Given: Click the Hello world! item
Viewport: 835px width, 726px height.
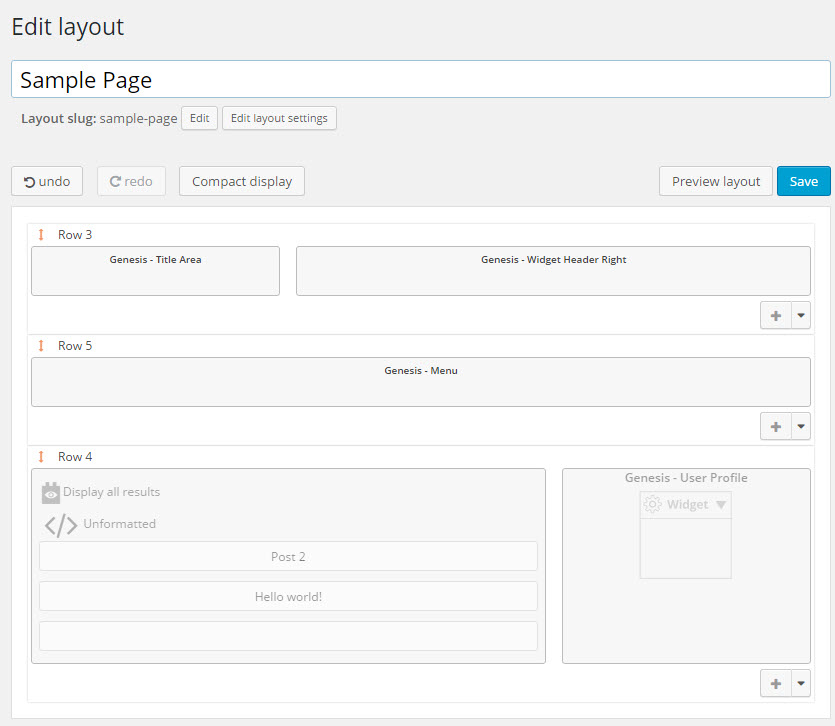Looking at the screenshot, I should click(x=288, y=597).
